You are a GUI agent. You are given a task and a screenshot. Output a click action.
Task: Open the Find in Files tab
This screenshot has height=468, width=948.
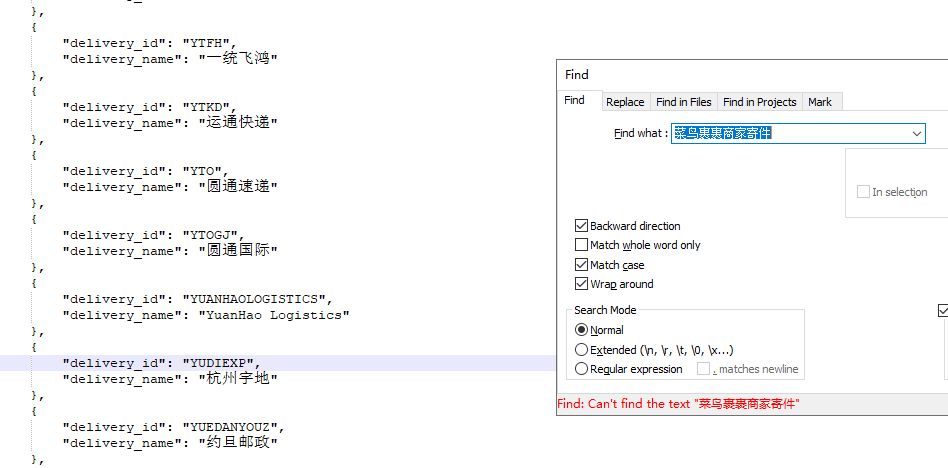(x=684, y=102)
